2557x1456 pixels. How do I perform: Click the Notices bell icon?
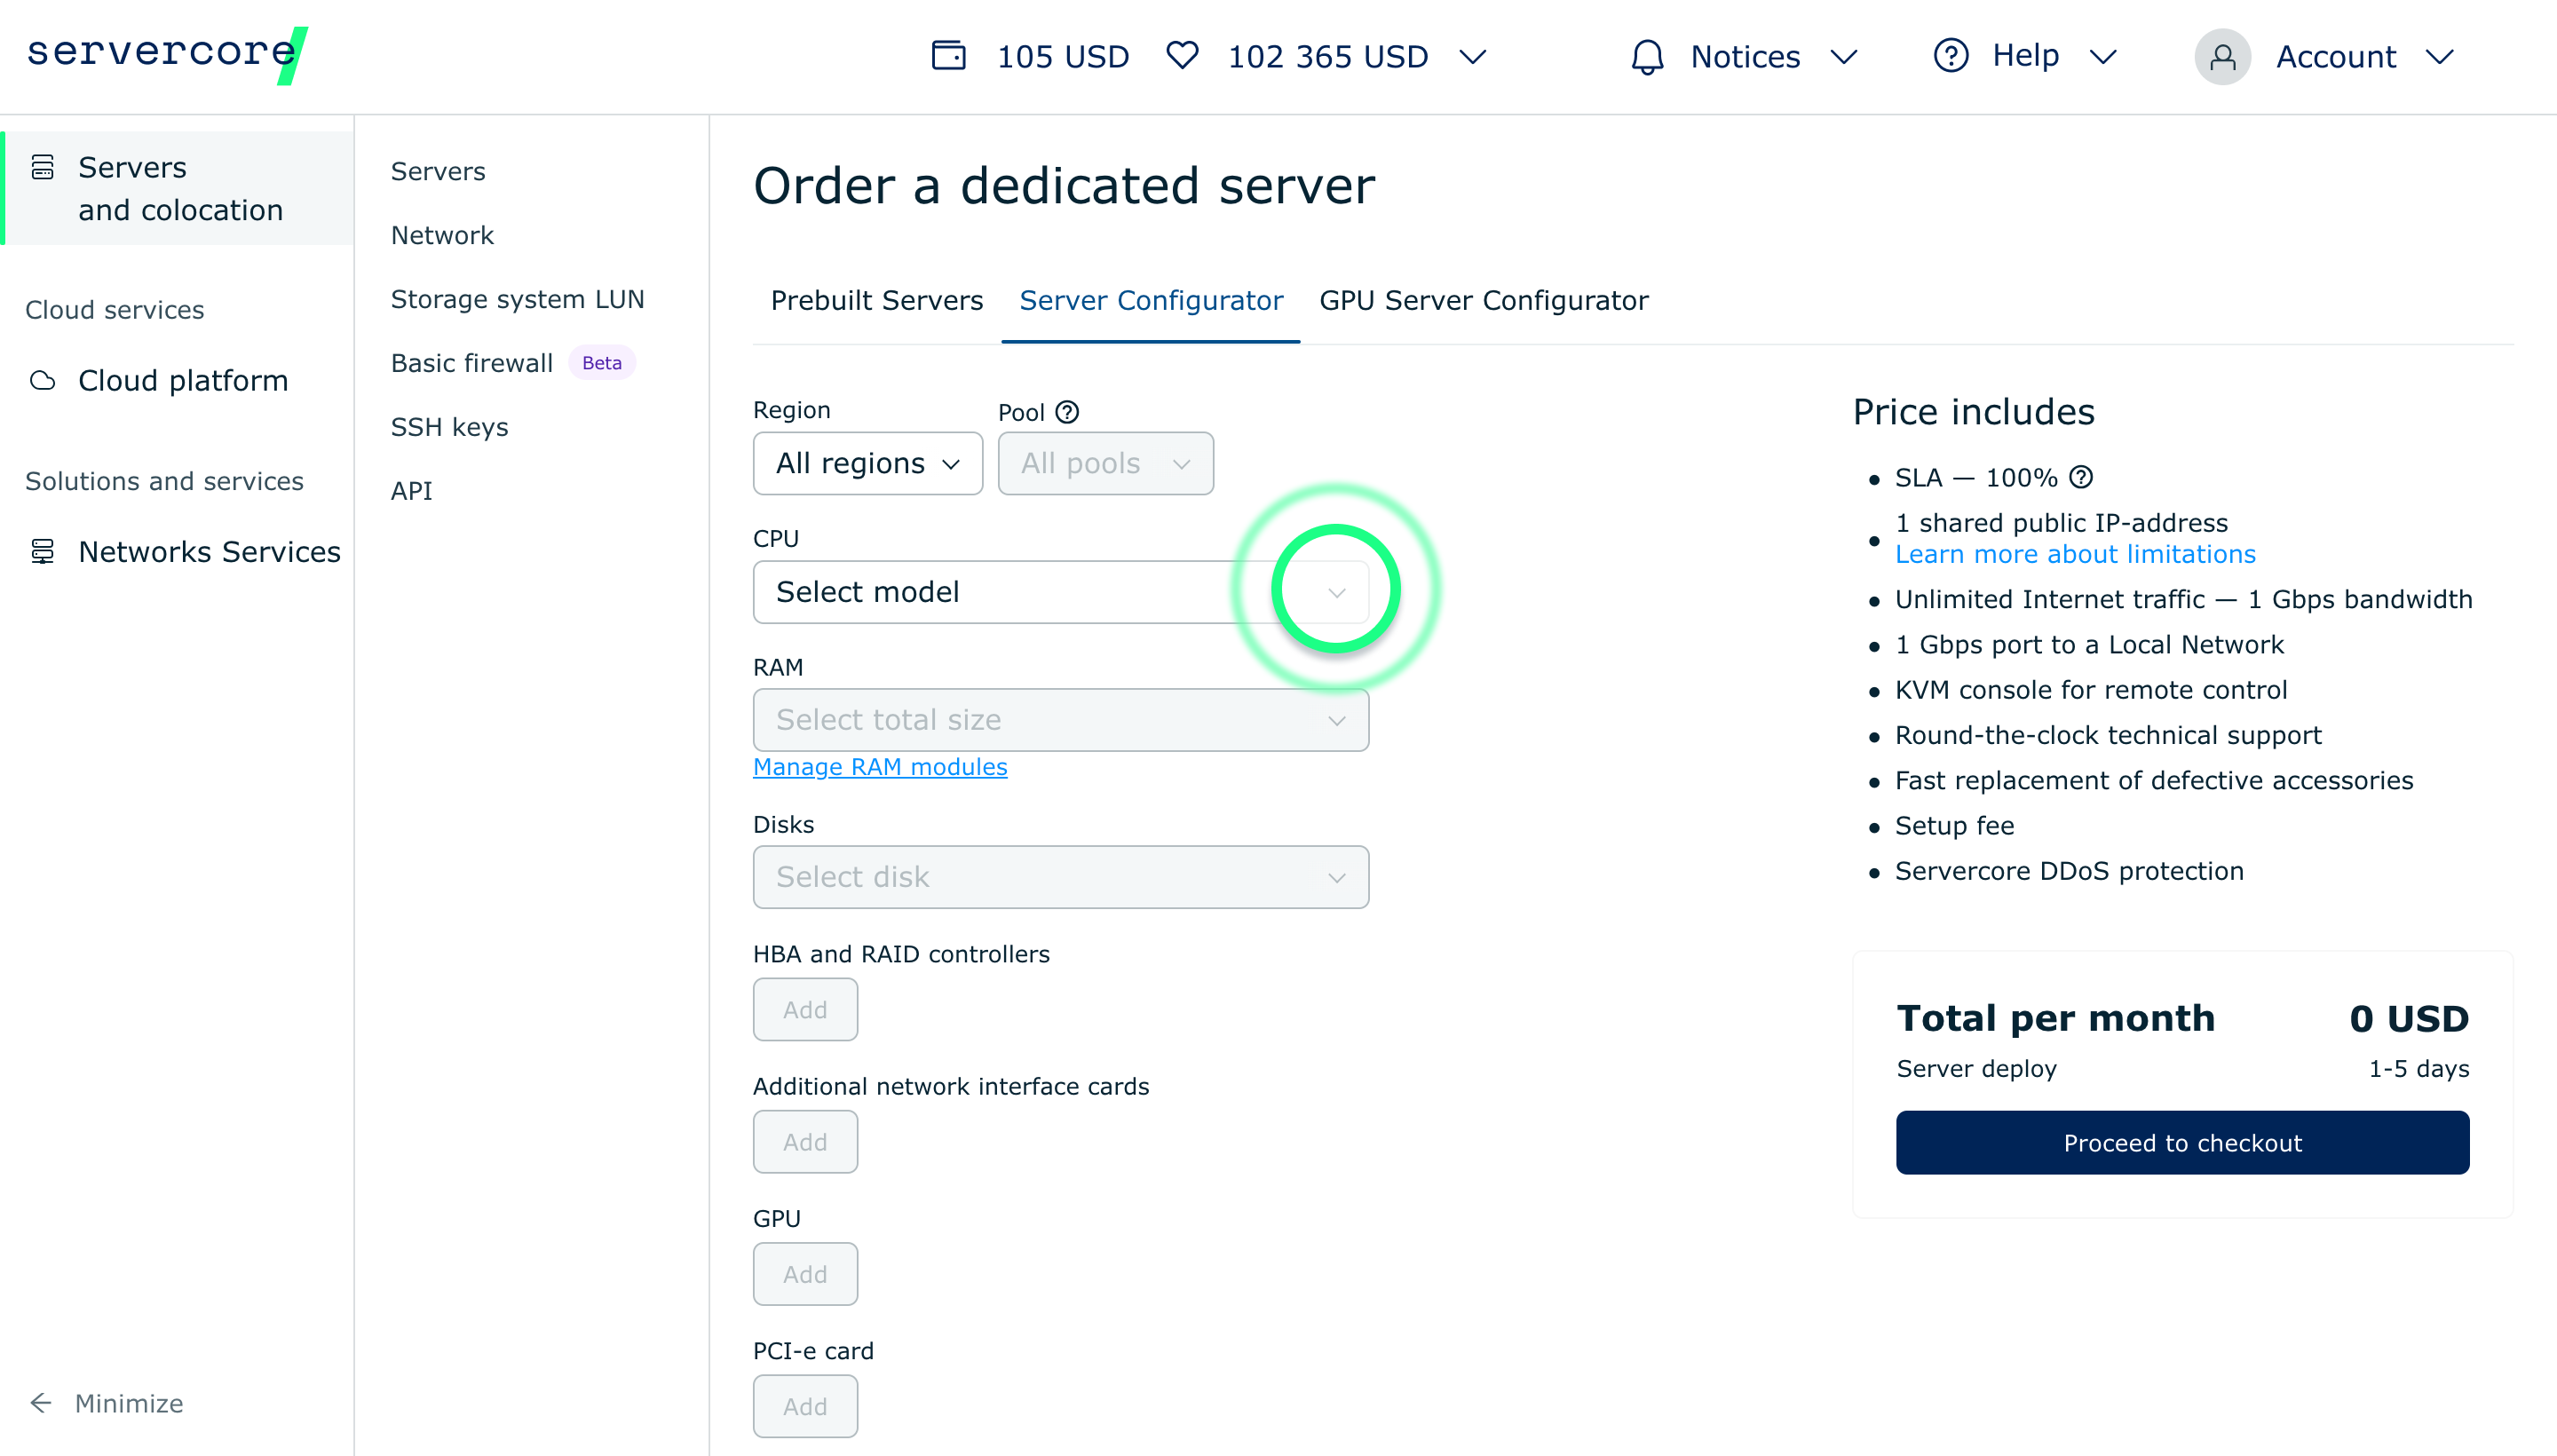click(x=1647, y=56)
